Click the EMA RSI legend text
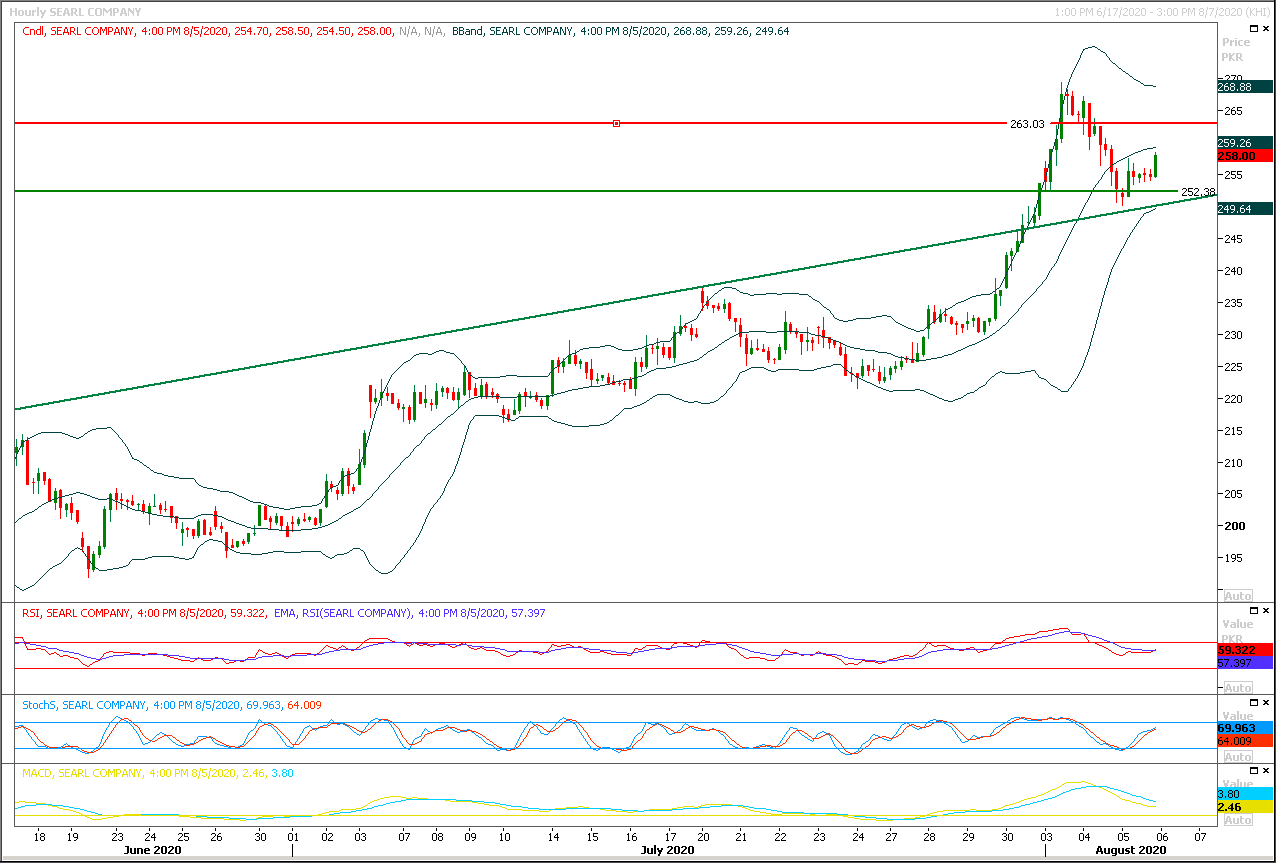Image resolution: width=1276 pixels, height=863 pixels. click(408, 613)
